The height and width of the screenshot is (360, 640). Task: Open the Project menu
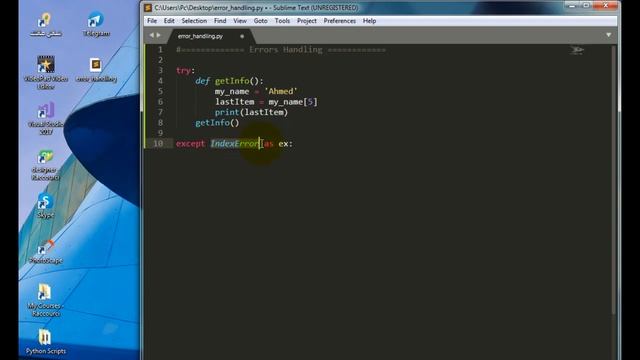pyautogui.click(x=307, y=21)
